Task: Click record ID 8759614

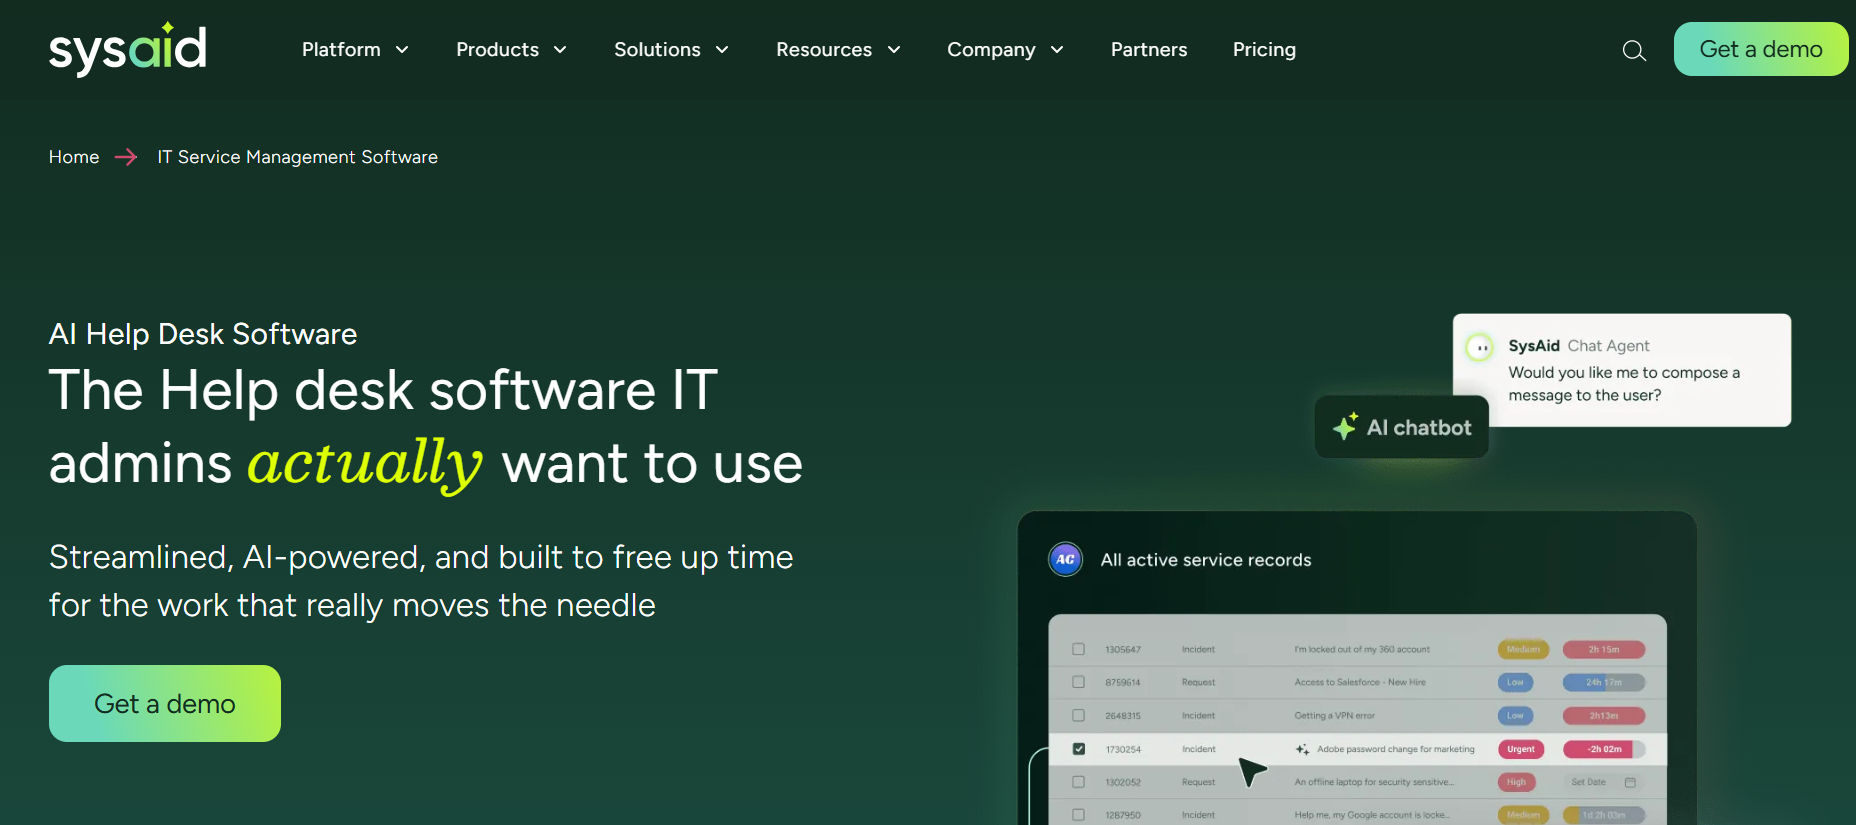Action: [1123, 682]
